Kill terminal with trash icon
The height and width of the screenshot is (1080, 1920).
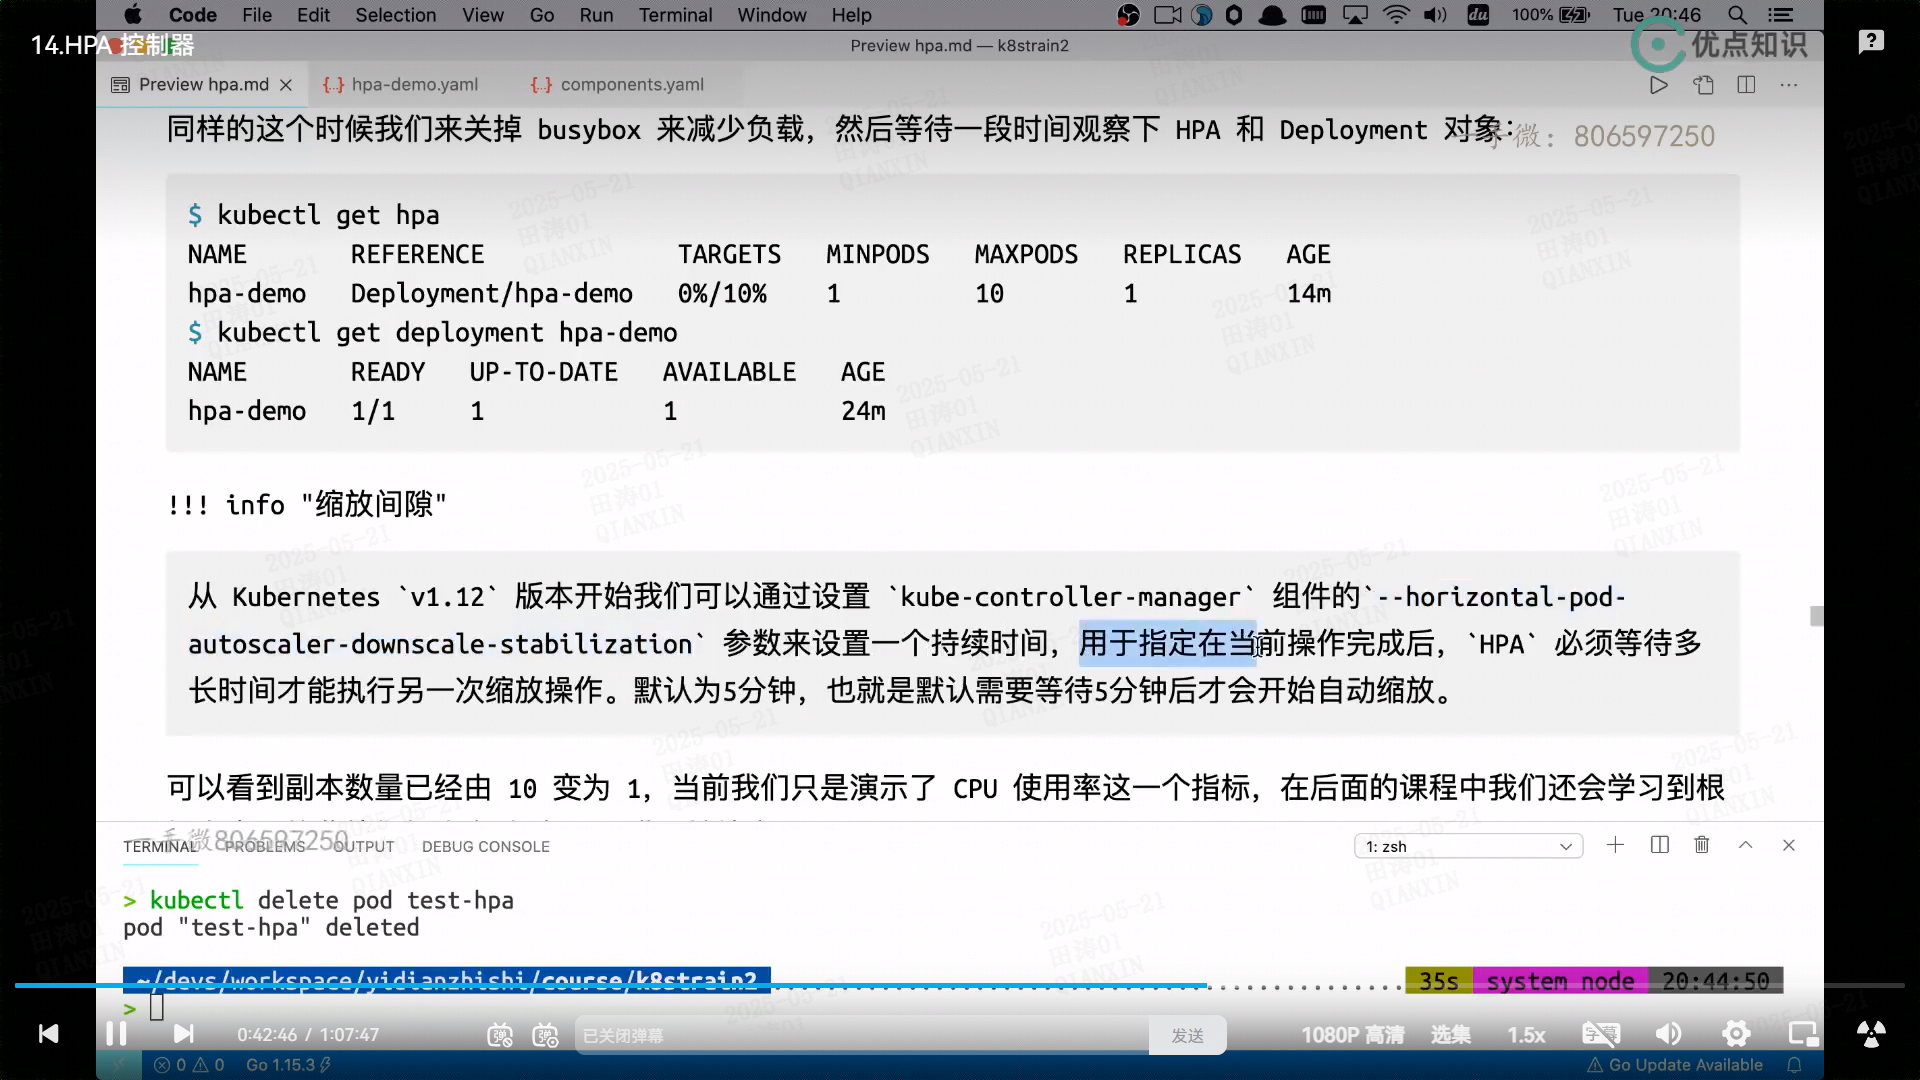pyautogui.click(x=1702, y=845)
